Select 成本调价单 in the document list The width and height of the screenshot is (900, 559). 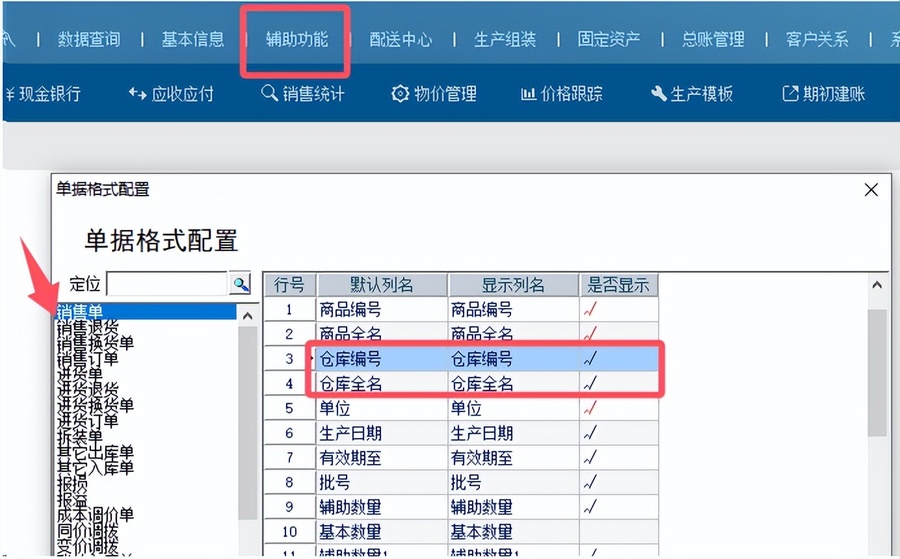coord(95,514)
